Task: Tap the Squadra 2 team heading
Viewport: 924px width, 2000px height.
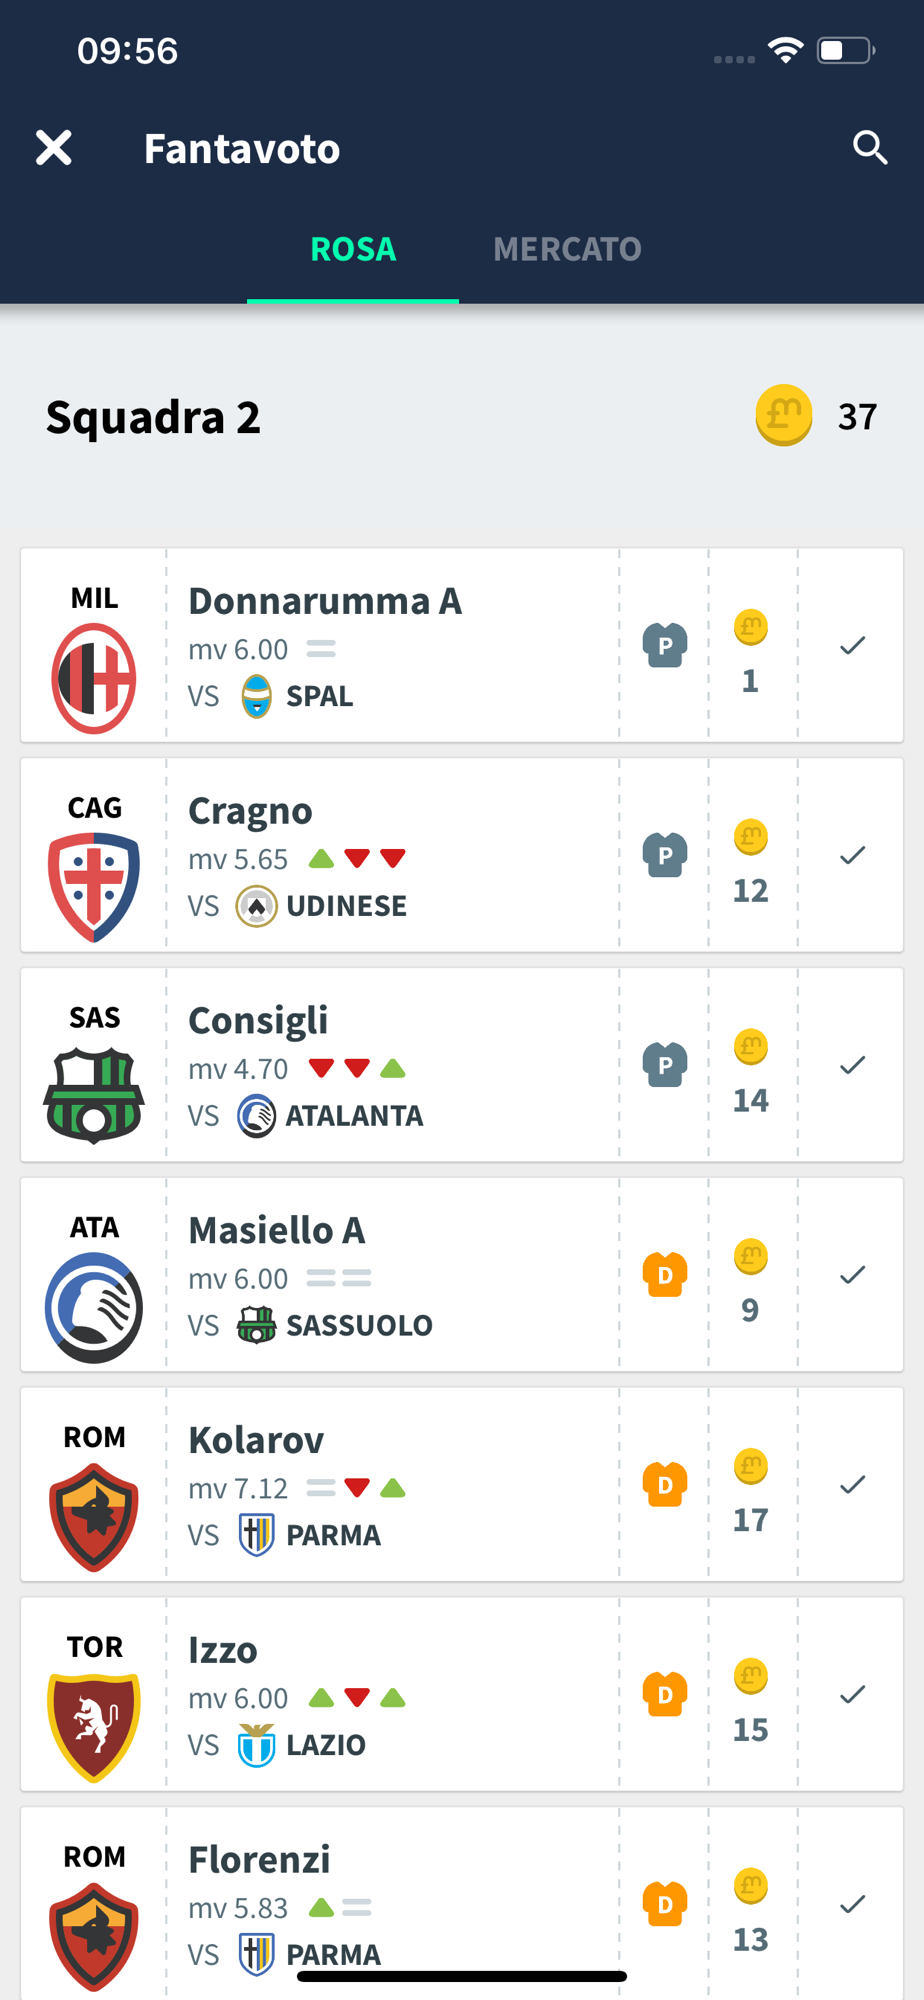Action: (x=153, y=417)
